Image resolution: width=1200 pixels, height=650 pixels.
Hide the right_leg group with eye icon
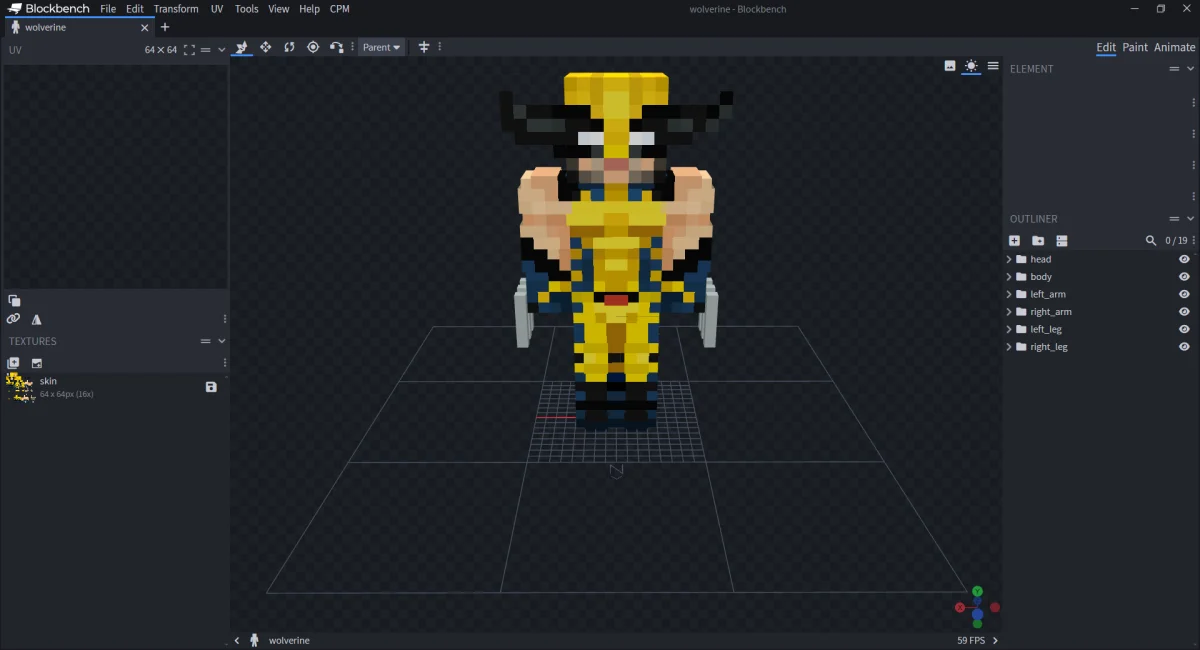pyautogui.click(x=1184, y=347)
